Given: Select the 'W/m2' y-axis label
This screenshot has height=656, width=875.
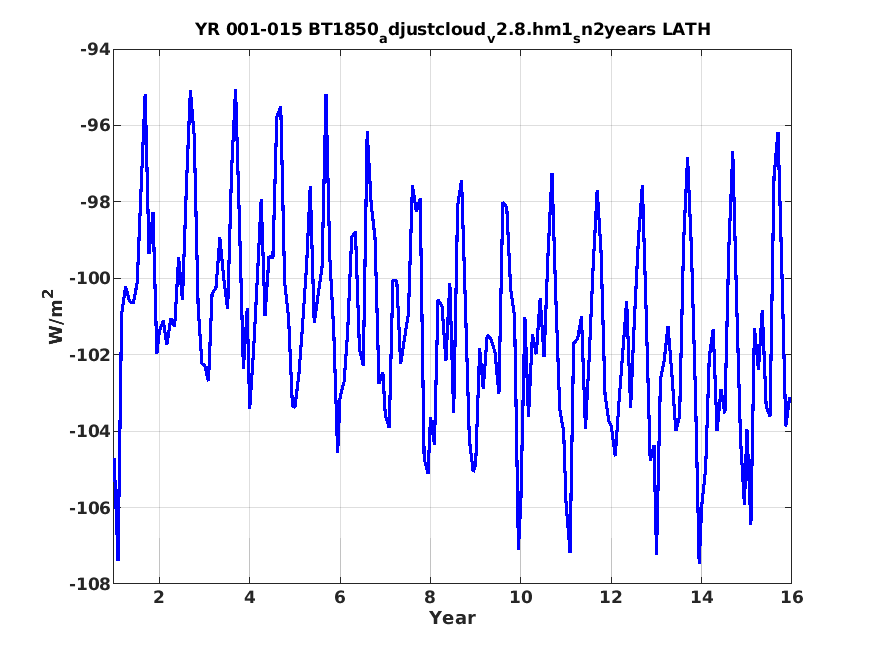Looking at the screenshot, I should click(x=55, y=316).
